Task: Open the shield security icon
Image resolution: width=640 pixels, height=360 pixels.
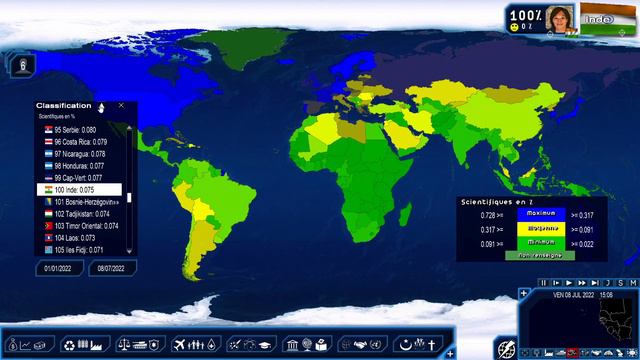Action: pyautogui.click(x=154, y=345)
